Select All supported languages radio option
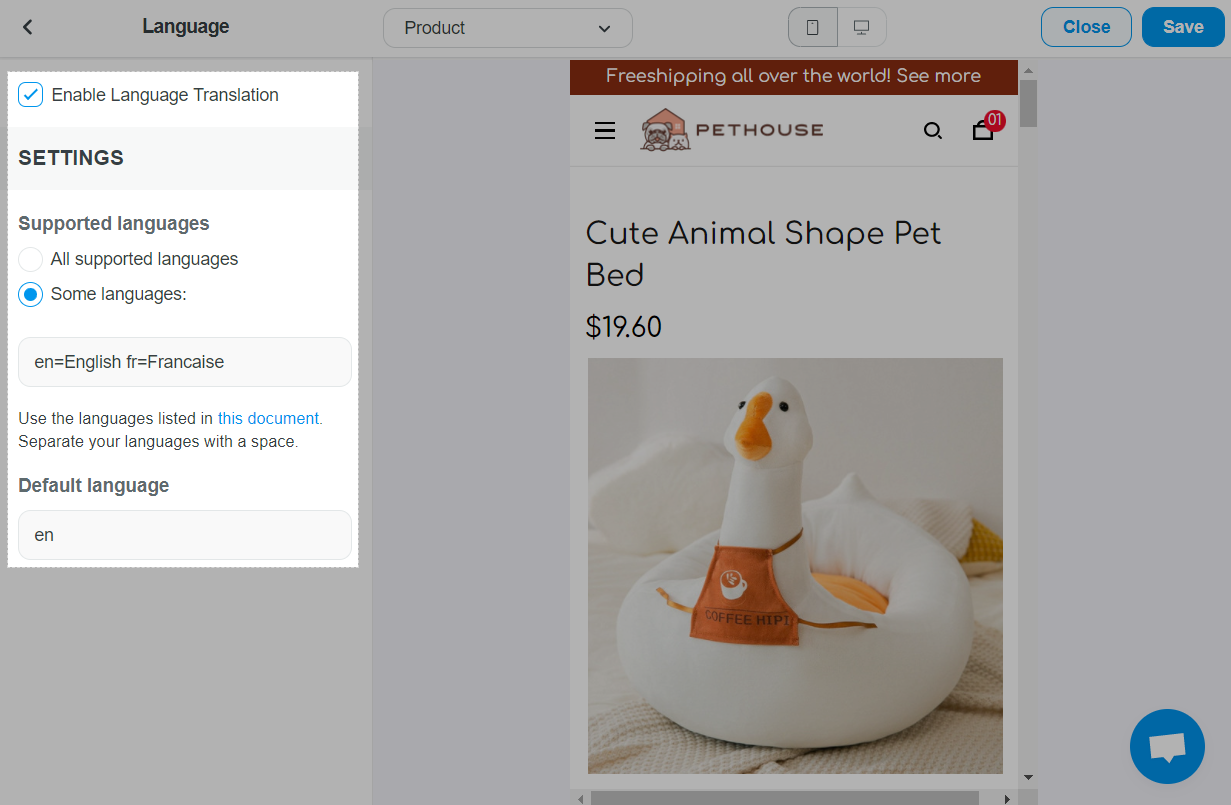This screenshot has width=1231, height=805. [x=31, y=260]
